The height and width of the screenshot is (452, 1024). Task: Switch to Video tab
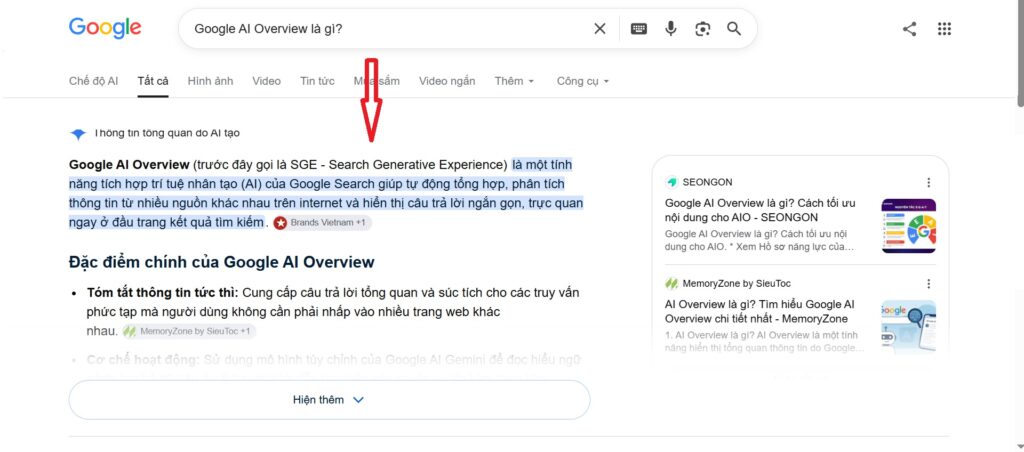[x=266, y=81]
